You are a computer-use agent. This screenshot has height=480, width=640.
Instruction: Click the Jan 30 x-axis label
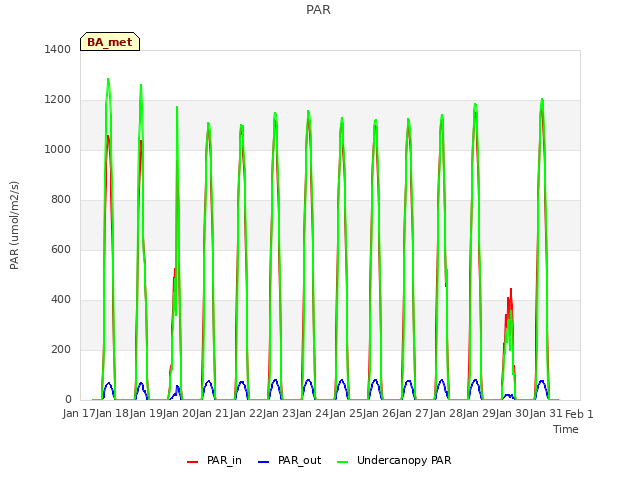tap(512, 414)
